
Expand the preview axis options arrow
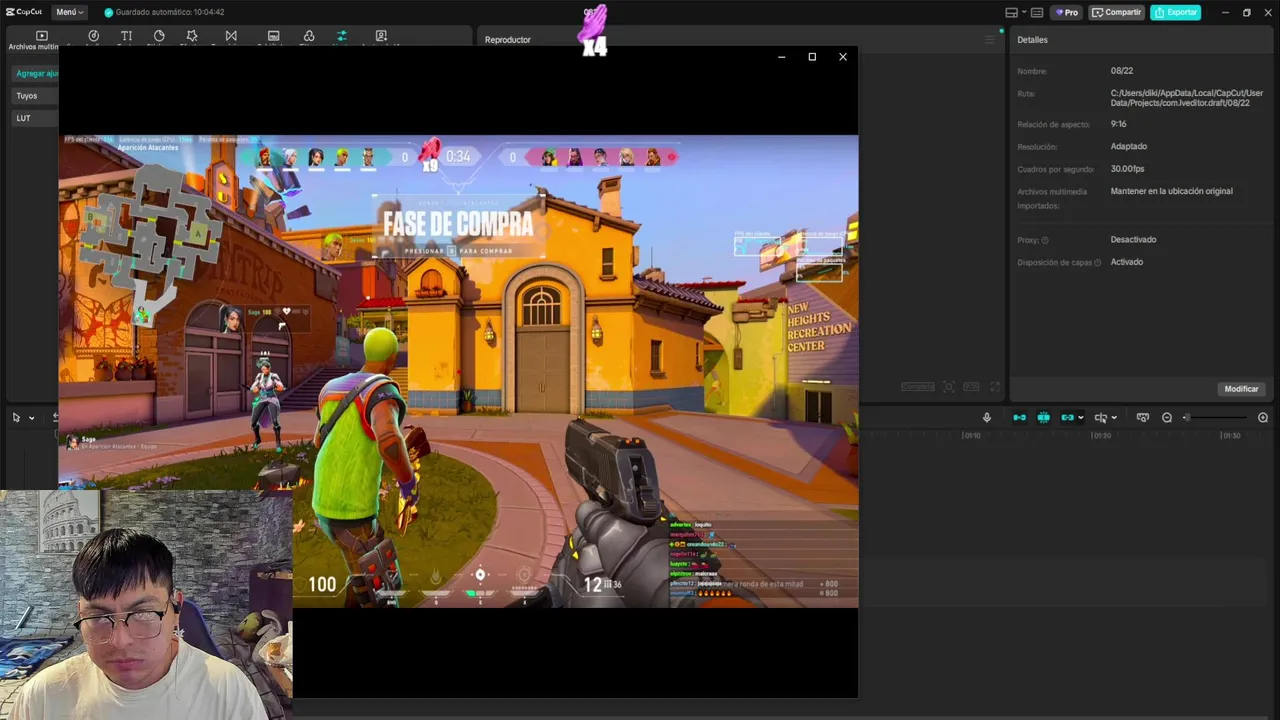tap(1114, 418)
